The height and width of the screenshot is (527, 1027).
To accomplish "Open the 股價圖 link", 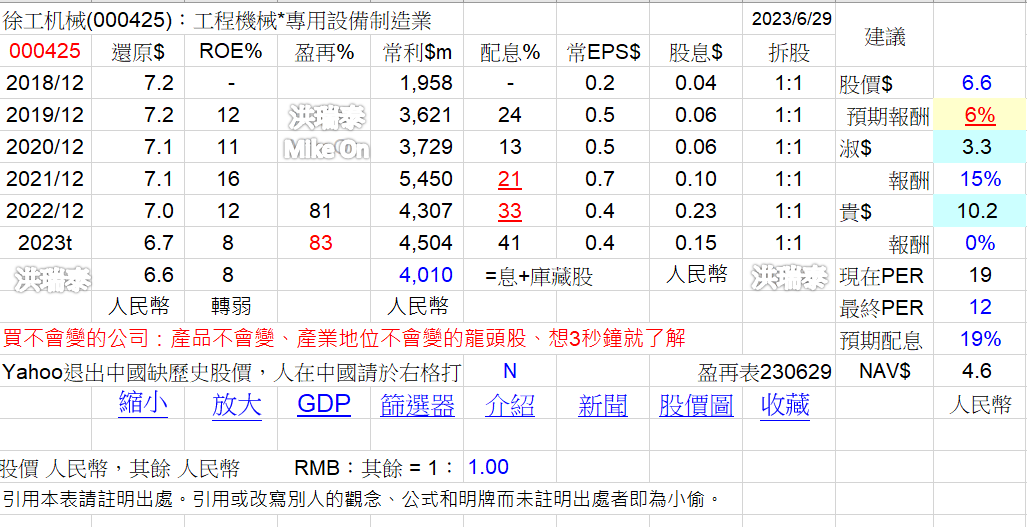I will tap(696, 405).
